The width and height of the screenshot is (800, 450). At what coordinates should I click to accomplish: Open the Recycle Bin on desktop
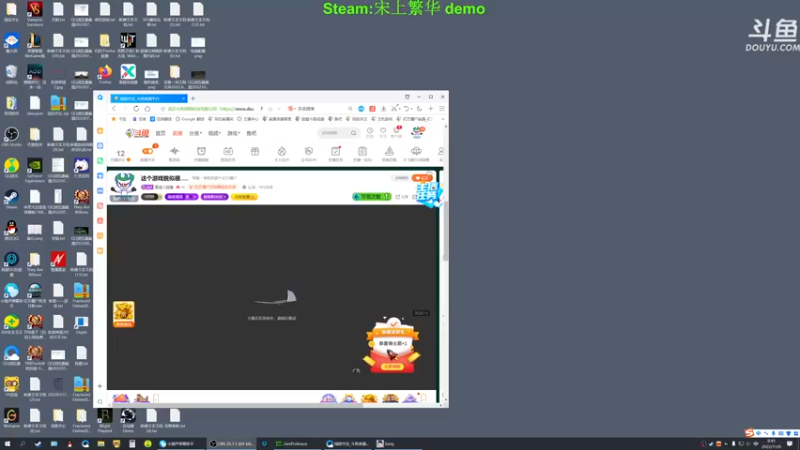11,74
